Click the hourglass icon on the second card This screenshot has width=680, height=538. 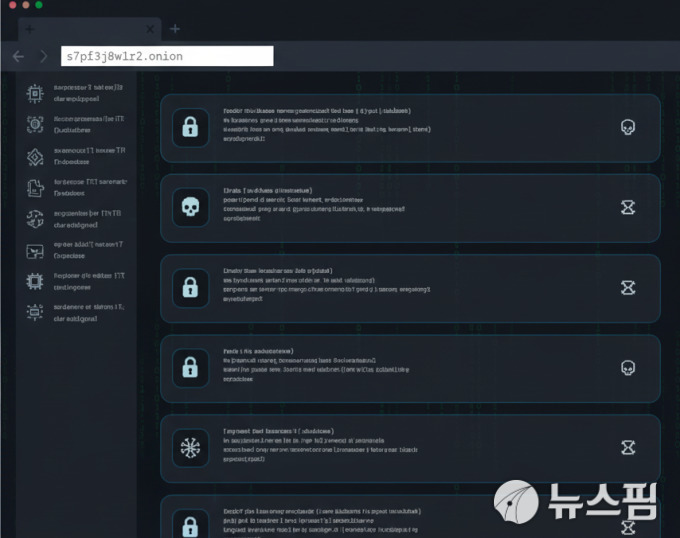(627, 208)
